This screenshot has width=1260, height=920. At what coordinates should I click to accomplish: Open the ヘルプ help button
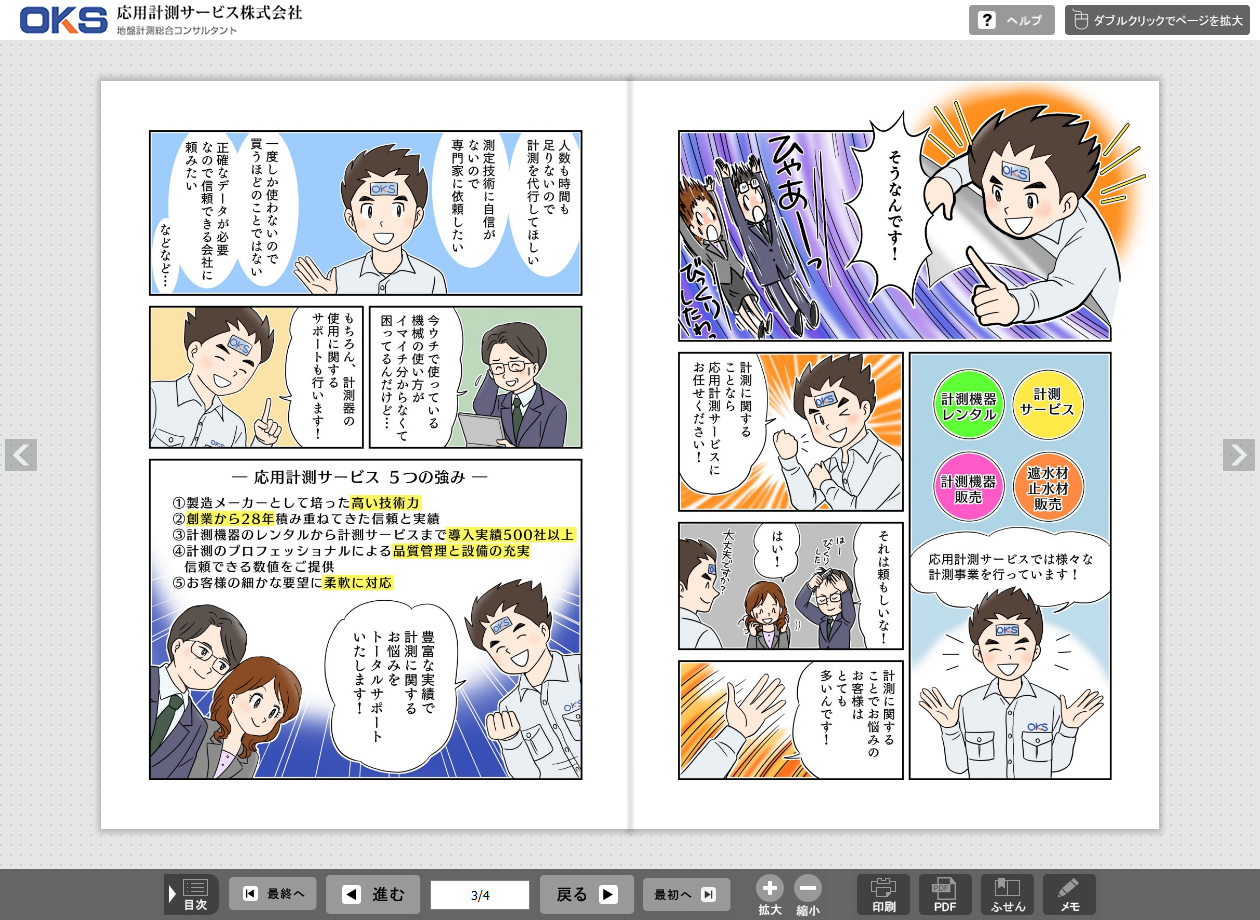point(1011,20)
